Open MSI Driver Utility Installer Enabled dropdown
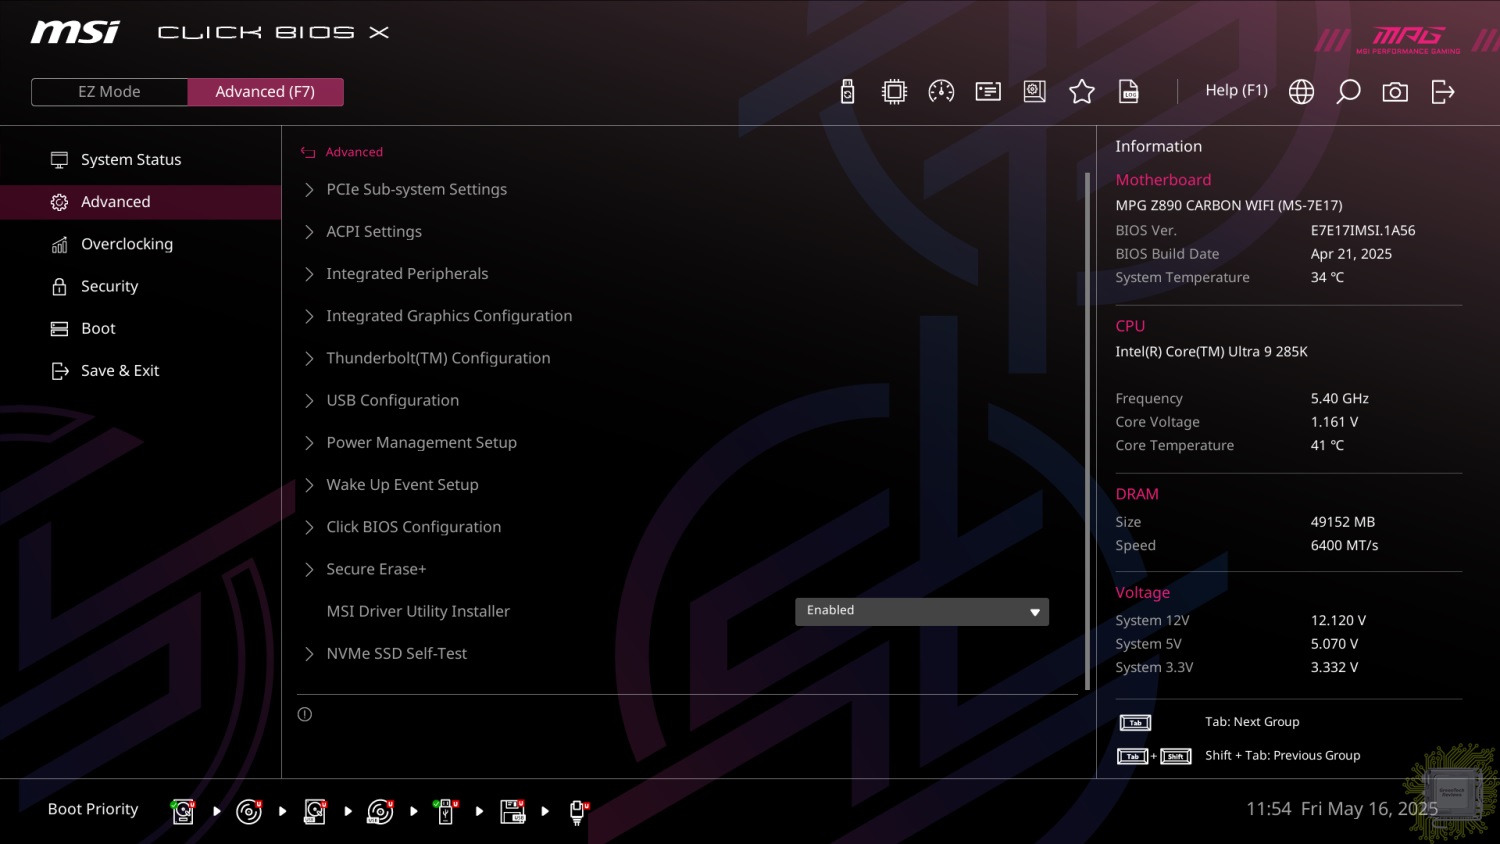This screenshot has height=844, width=1500. pos(921,611)
